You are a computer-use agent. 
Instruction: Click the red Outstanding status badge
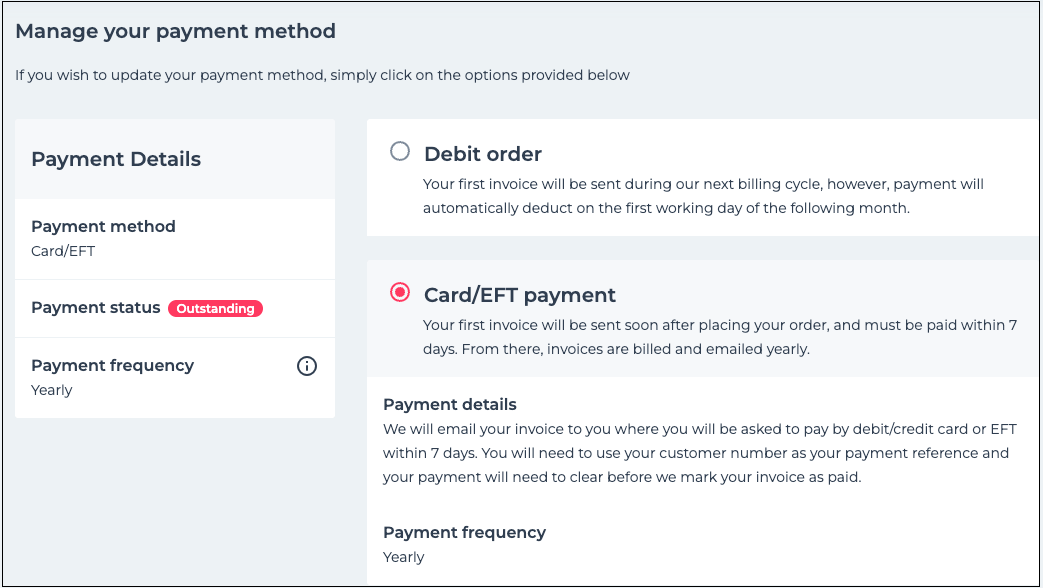(215, 309)
